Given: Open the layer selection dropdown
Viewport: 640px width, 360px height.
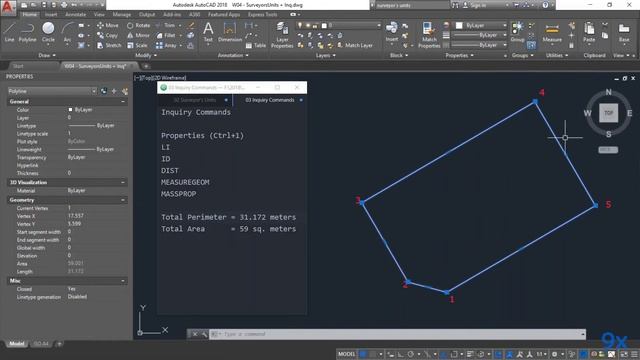Looking at the screenshot, I should click(x=338, y=25).
